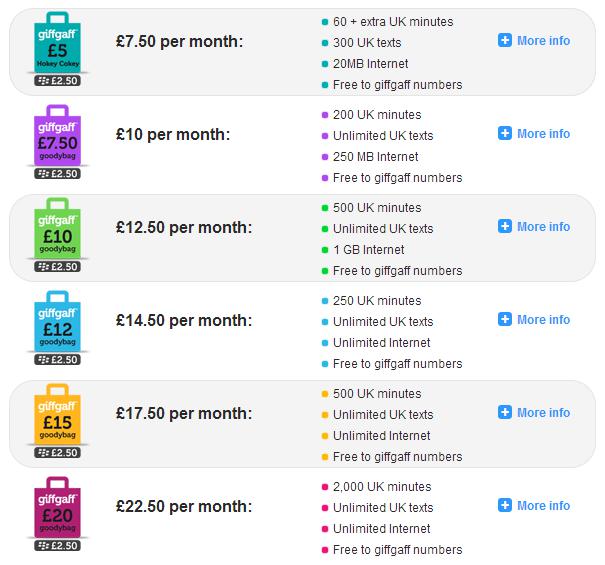
Task: Open More info link for £14.50 plan
Action: 543,320
